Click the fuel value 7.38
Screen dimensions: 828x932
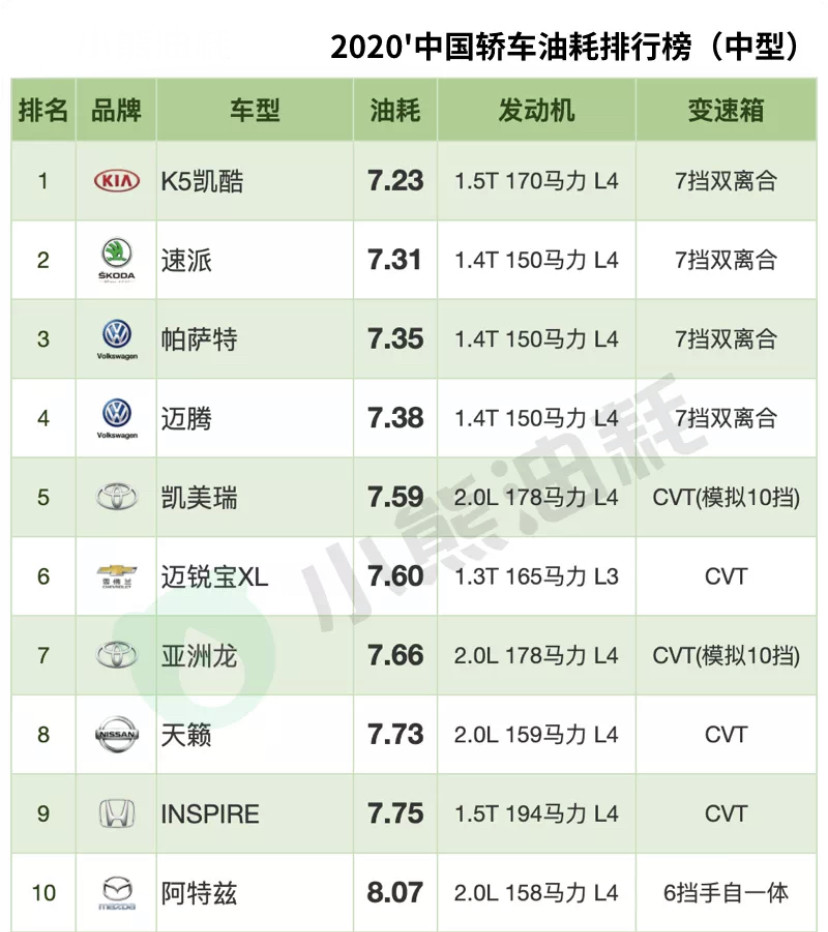(x=395, y=418)
